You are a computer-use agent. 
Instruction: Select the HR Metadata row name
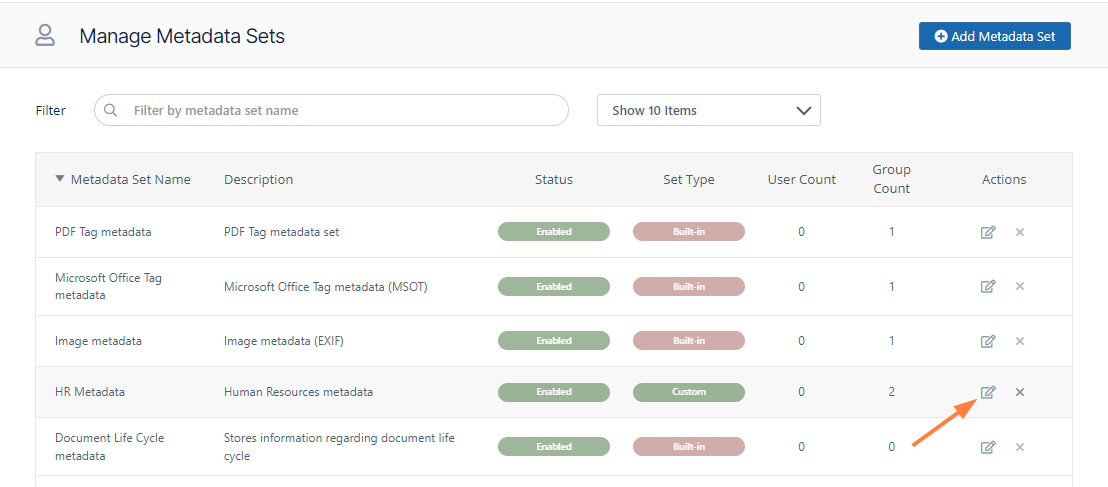(90, 392)
